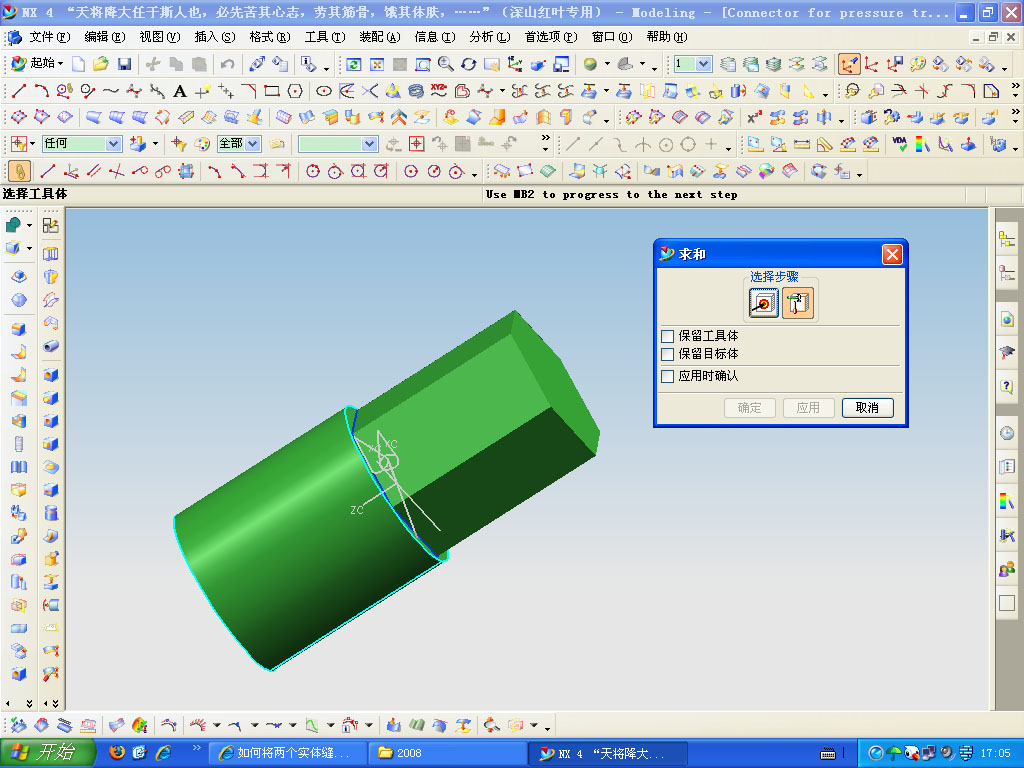Screen dimensions: 1024x768
Task: Click the target body selection step icon
Action: pyautogui.click(x=763, y=303)
